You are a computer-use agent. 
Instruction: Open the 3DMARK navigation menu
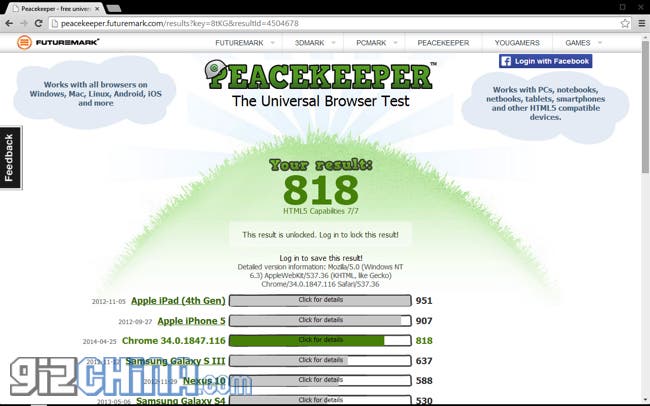[x=309, y=43]
